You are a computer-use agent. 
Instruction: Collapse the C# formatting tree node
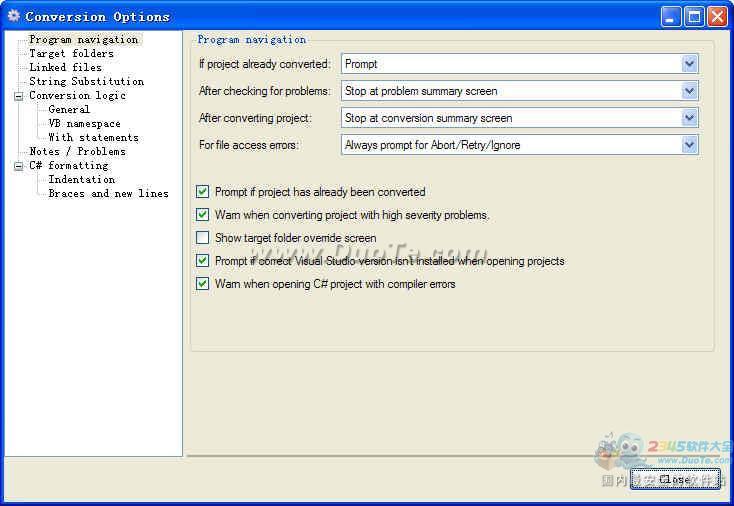point(18,166)
